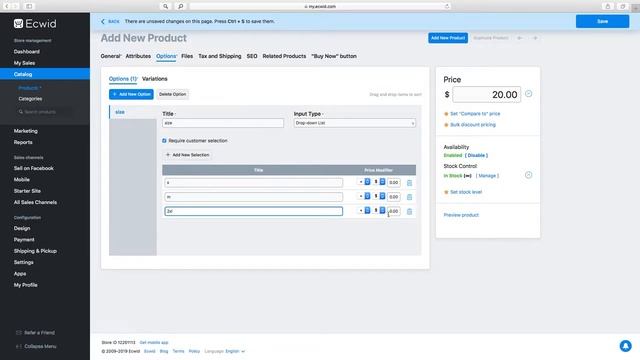Screen dimensions: 640x360
Task: Open Preview product link
Action: click(461, 215)
